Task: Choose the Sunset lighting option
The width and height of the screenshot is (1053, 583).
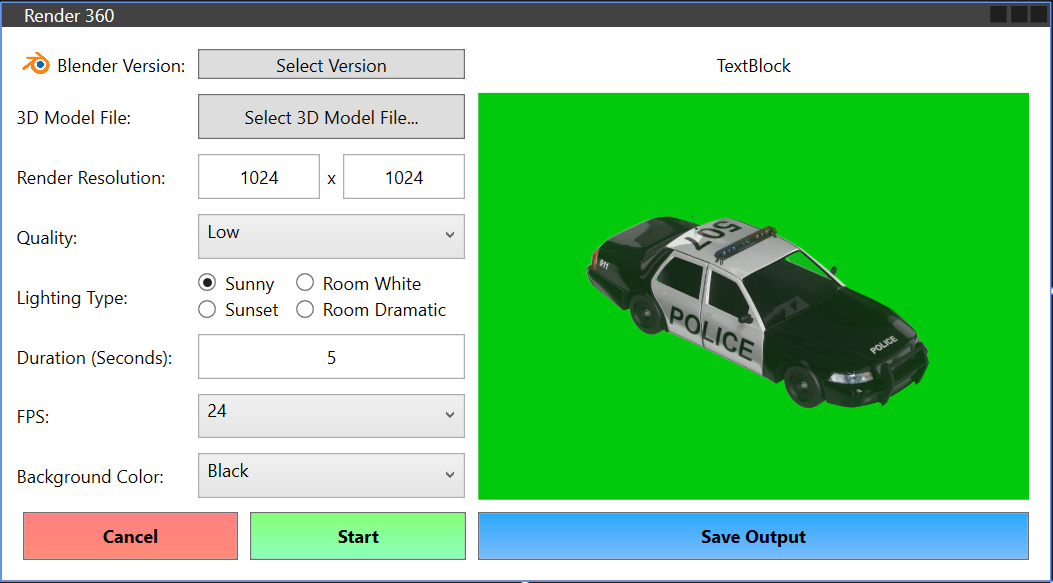Action: tap(207, 309)
